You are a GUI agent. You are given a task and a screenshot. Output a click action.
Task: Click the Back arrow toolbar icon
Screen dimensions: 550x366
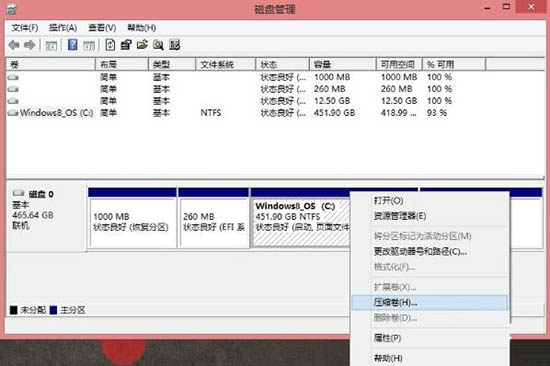(x=14, y=45)
